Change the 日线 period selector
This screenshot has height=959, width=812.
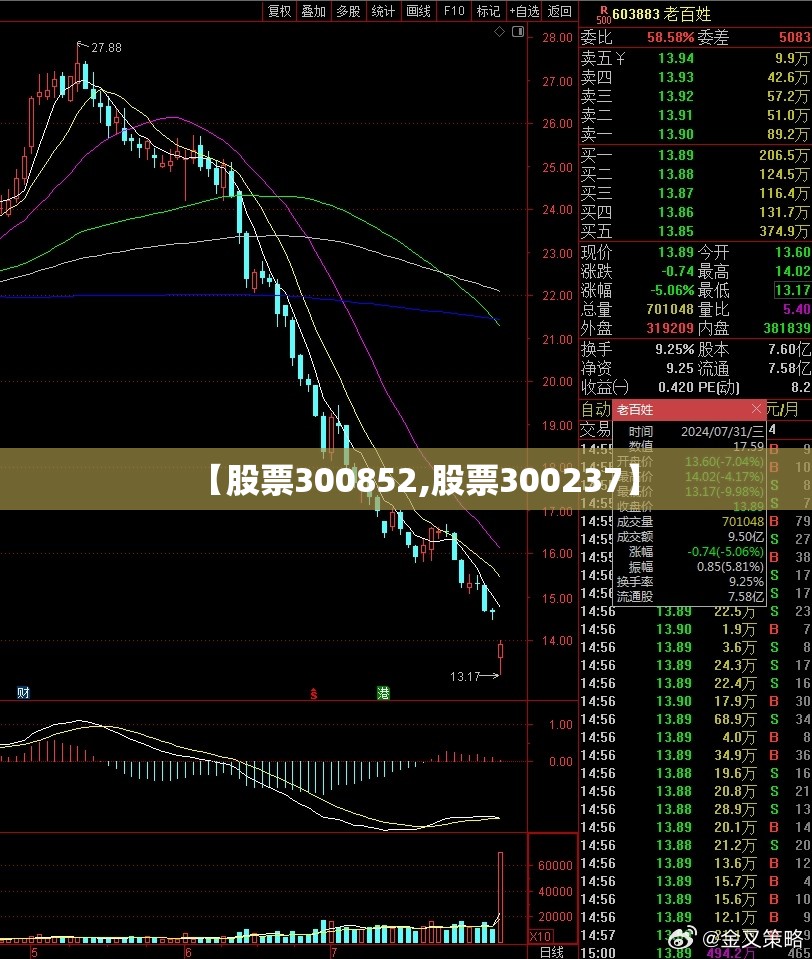(x=552, y=952)
